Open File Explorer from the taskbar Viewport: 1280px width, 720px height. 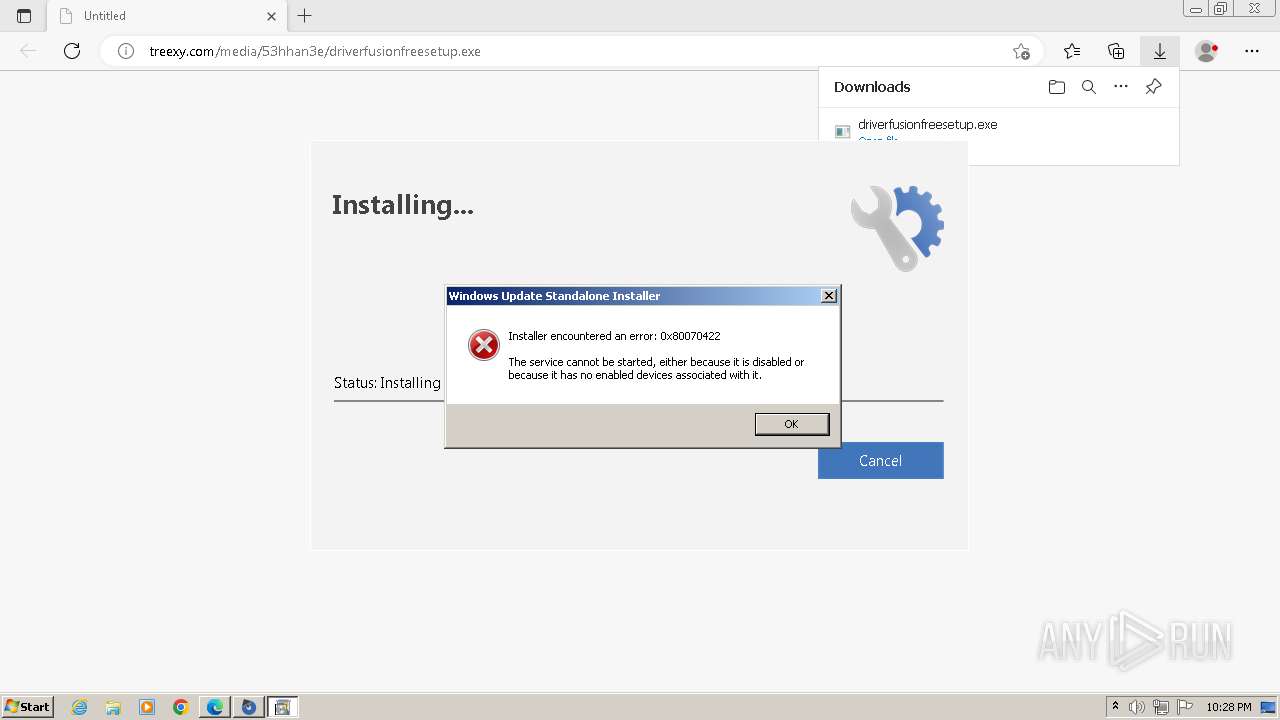click(113, 707)
